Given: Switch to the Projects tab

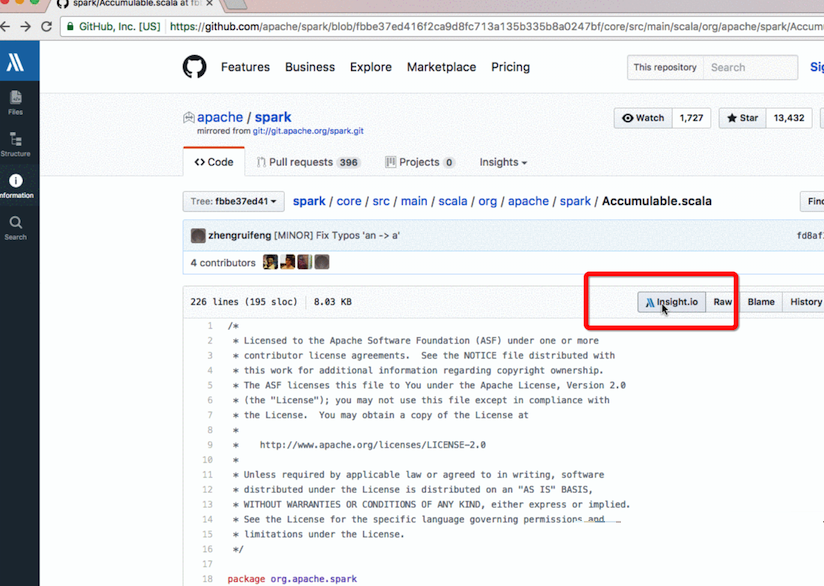Looking at the screenshot, I should 420,162.
